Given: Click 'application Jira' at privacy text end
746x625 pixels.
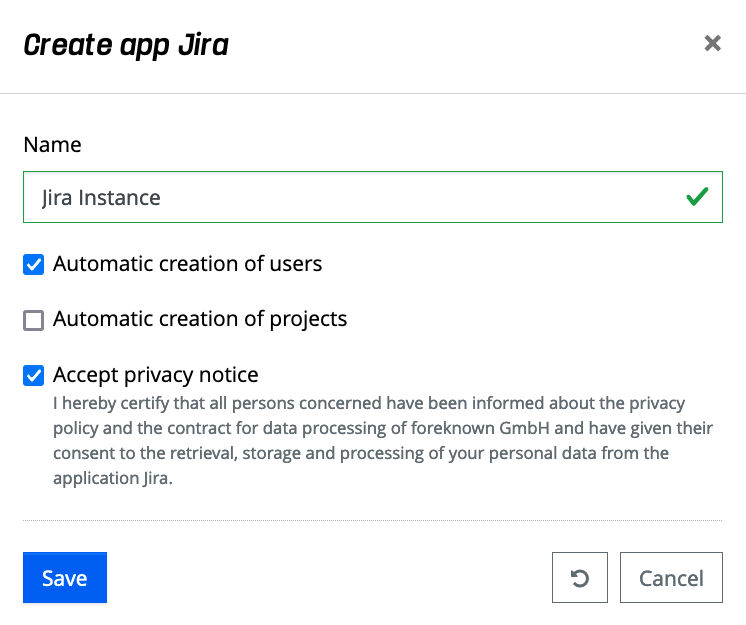Looking at the screenshot, I should pyautogui.click(x=112, y=478).
